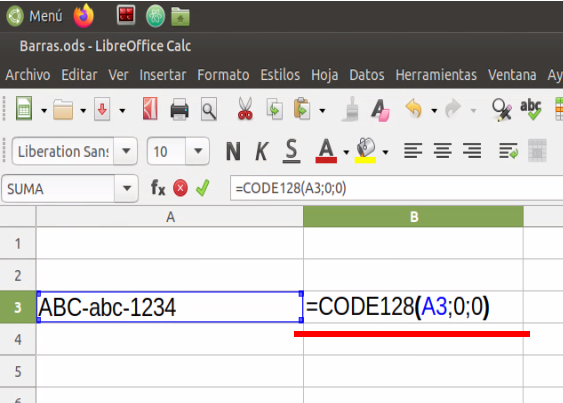563x403 pixels.
Task: Expand the paste options dropdown
Action: [x=322, y=111]
